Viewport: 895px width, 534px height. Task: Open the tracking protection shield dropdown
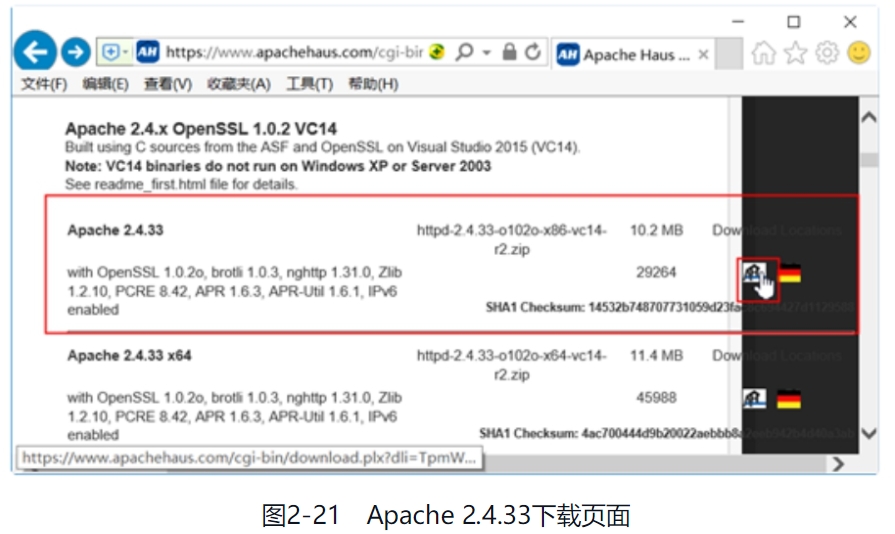[x=114, y=53]
